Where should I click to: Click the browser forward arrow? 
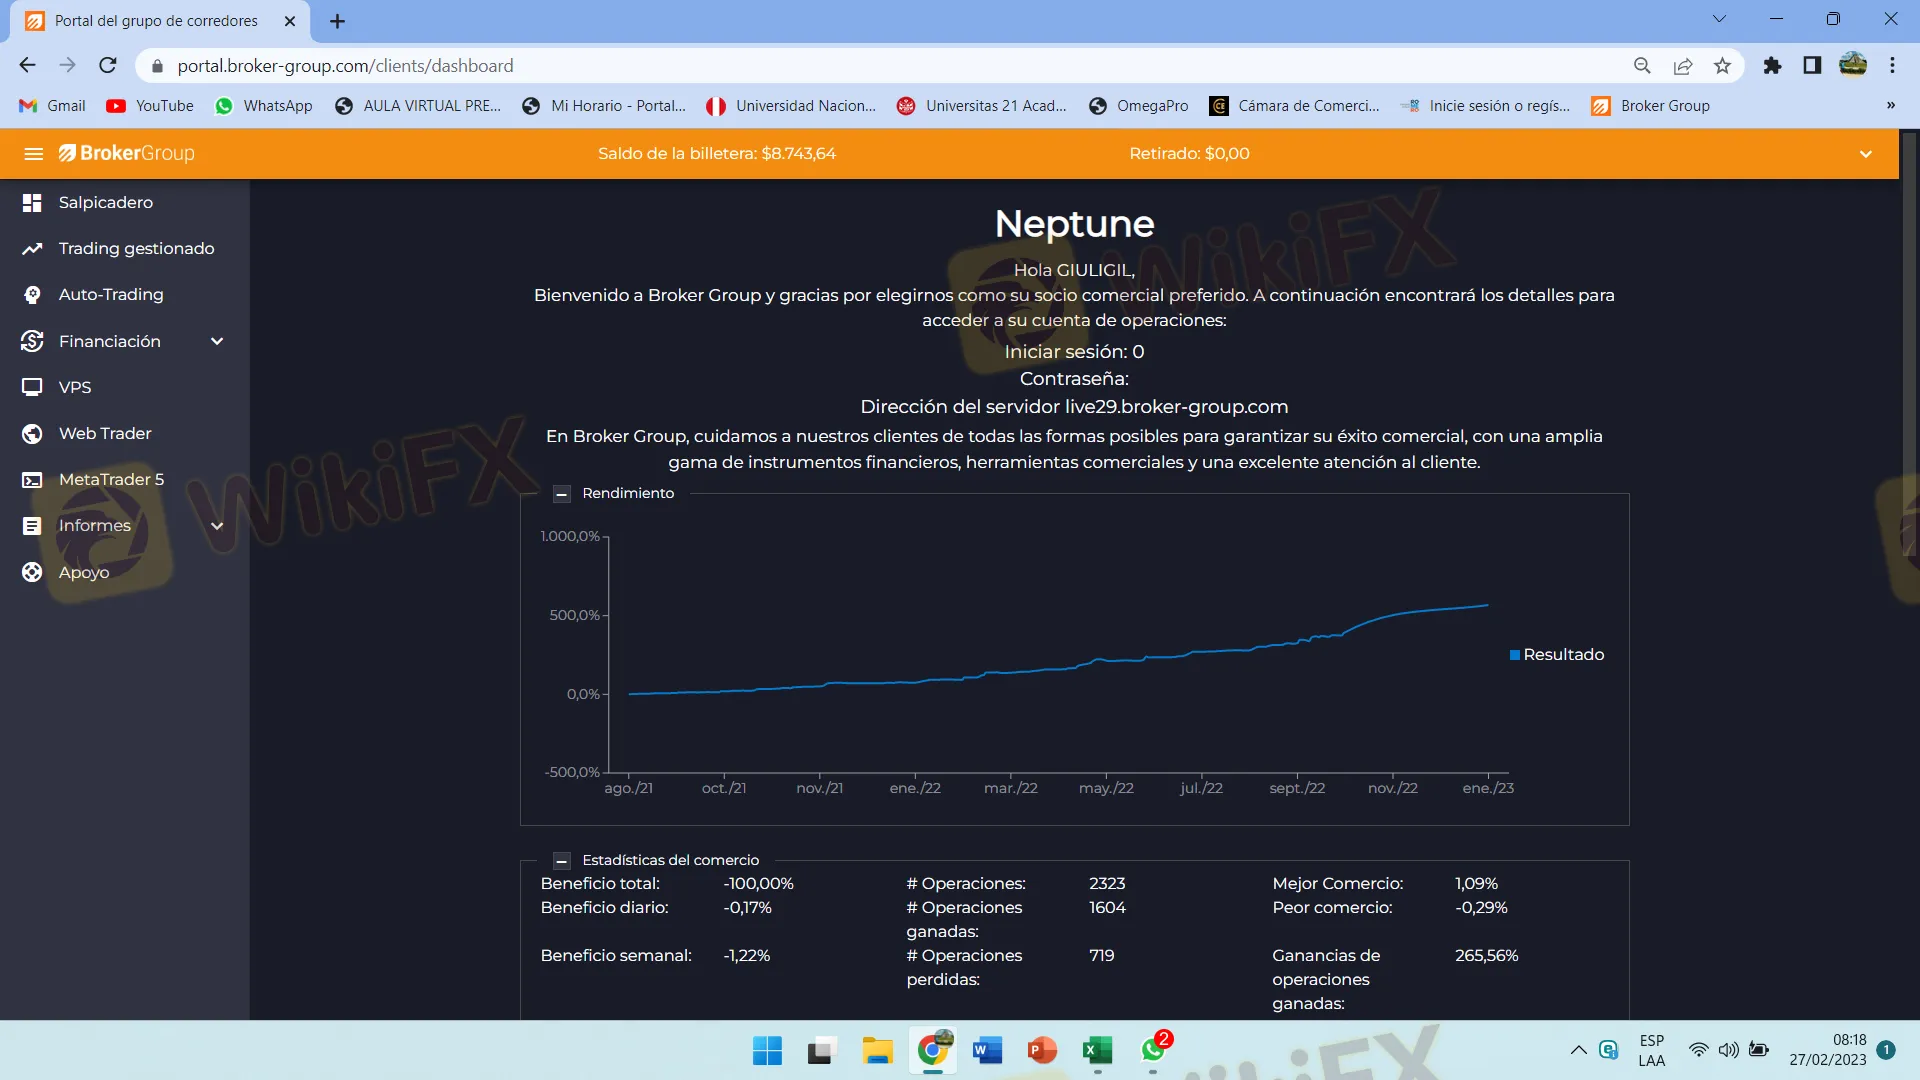67,66
